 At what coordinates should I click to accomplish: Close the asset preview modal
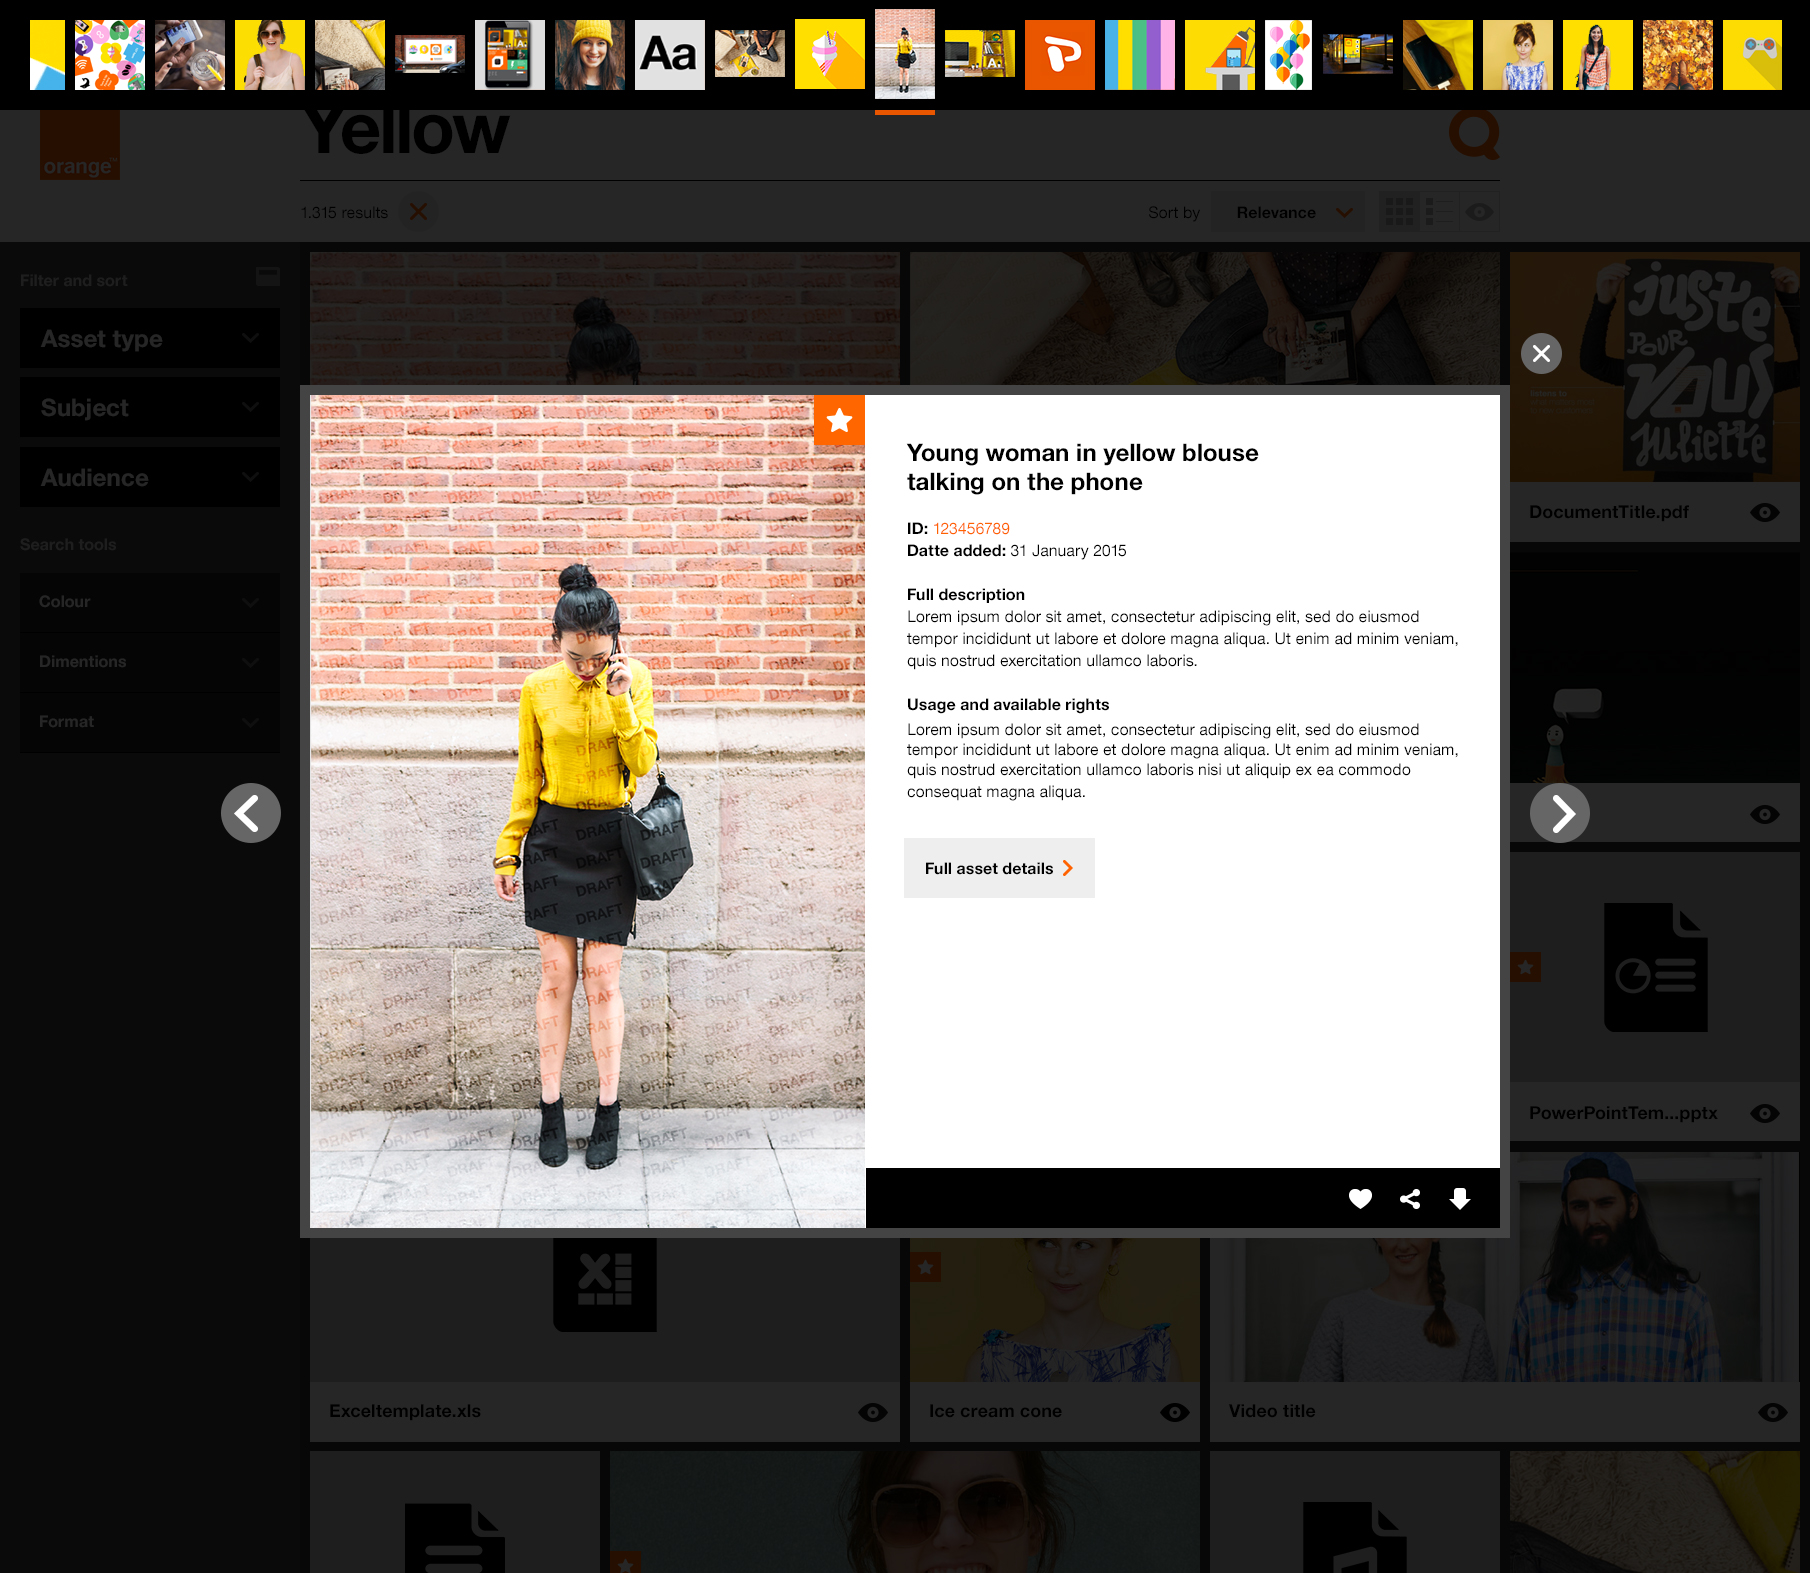click(1541, 353)
